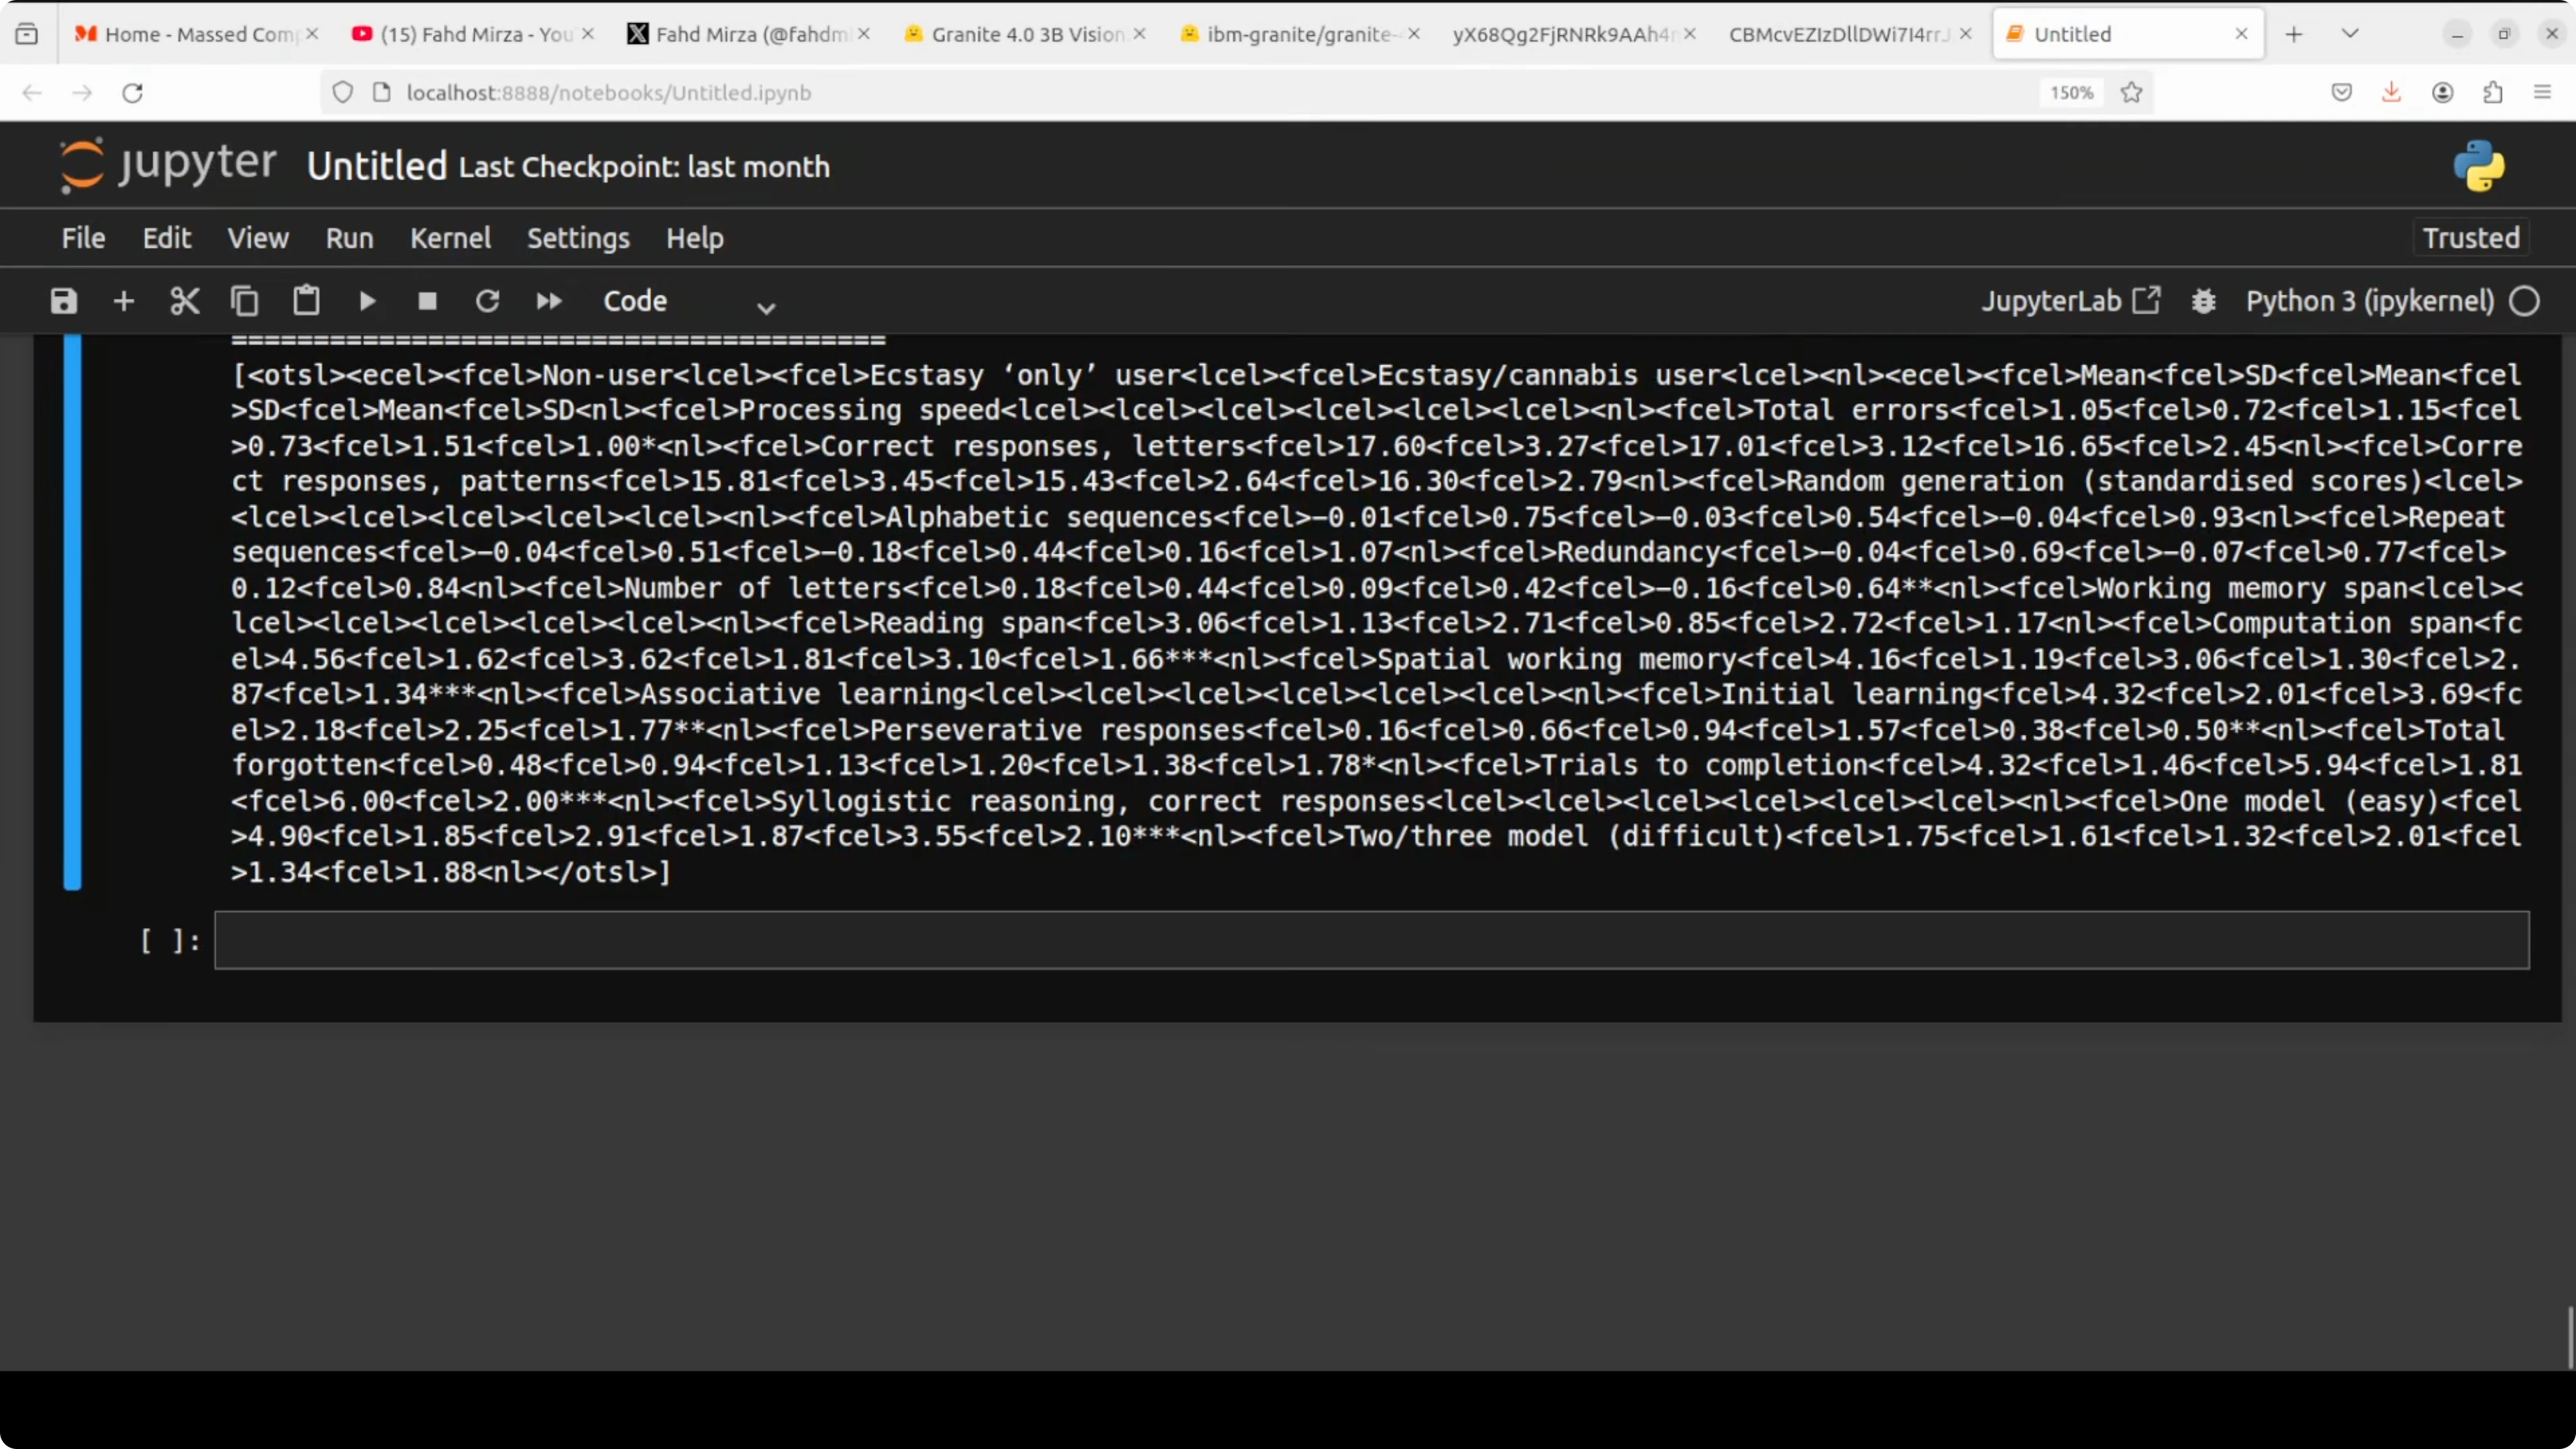
Task: Interrupt the kernel with the stop icon
Action: (x=427, y=301)
